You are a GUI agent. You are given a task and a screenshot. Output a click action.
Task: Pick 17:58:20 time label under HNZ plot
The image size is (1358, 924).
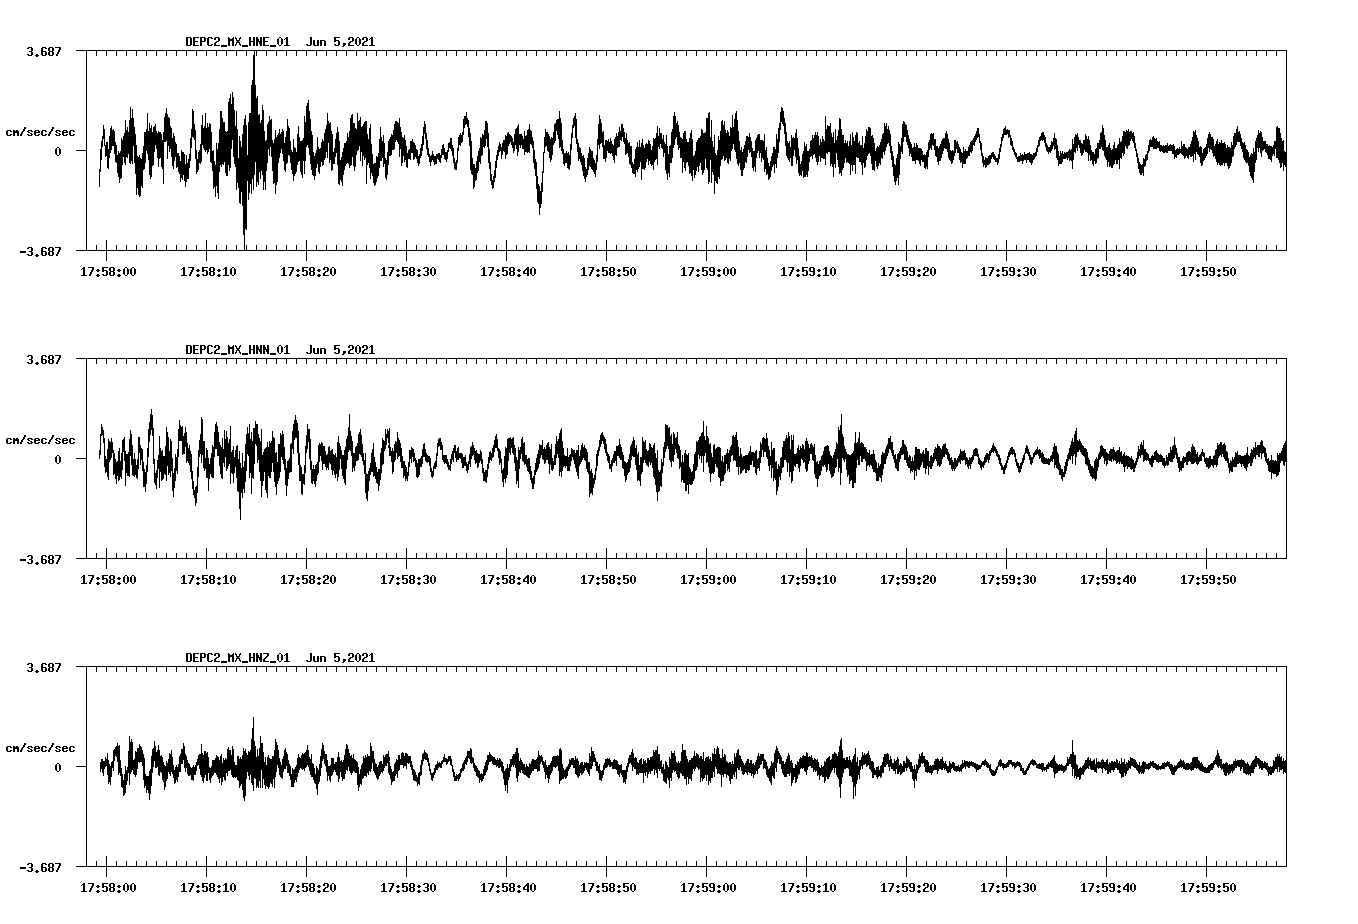[308, 887]
